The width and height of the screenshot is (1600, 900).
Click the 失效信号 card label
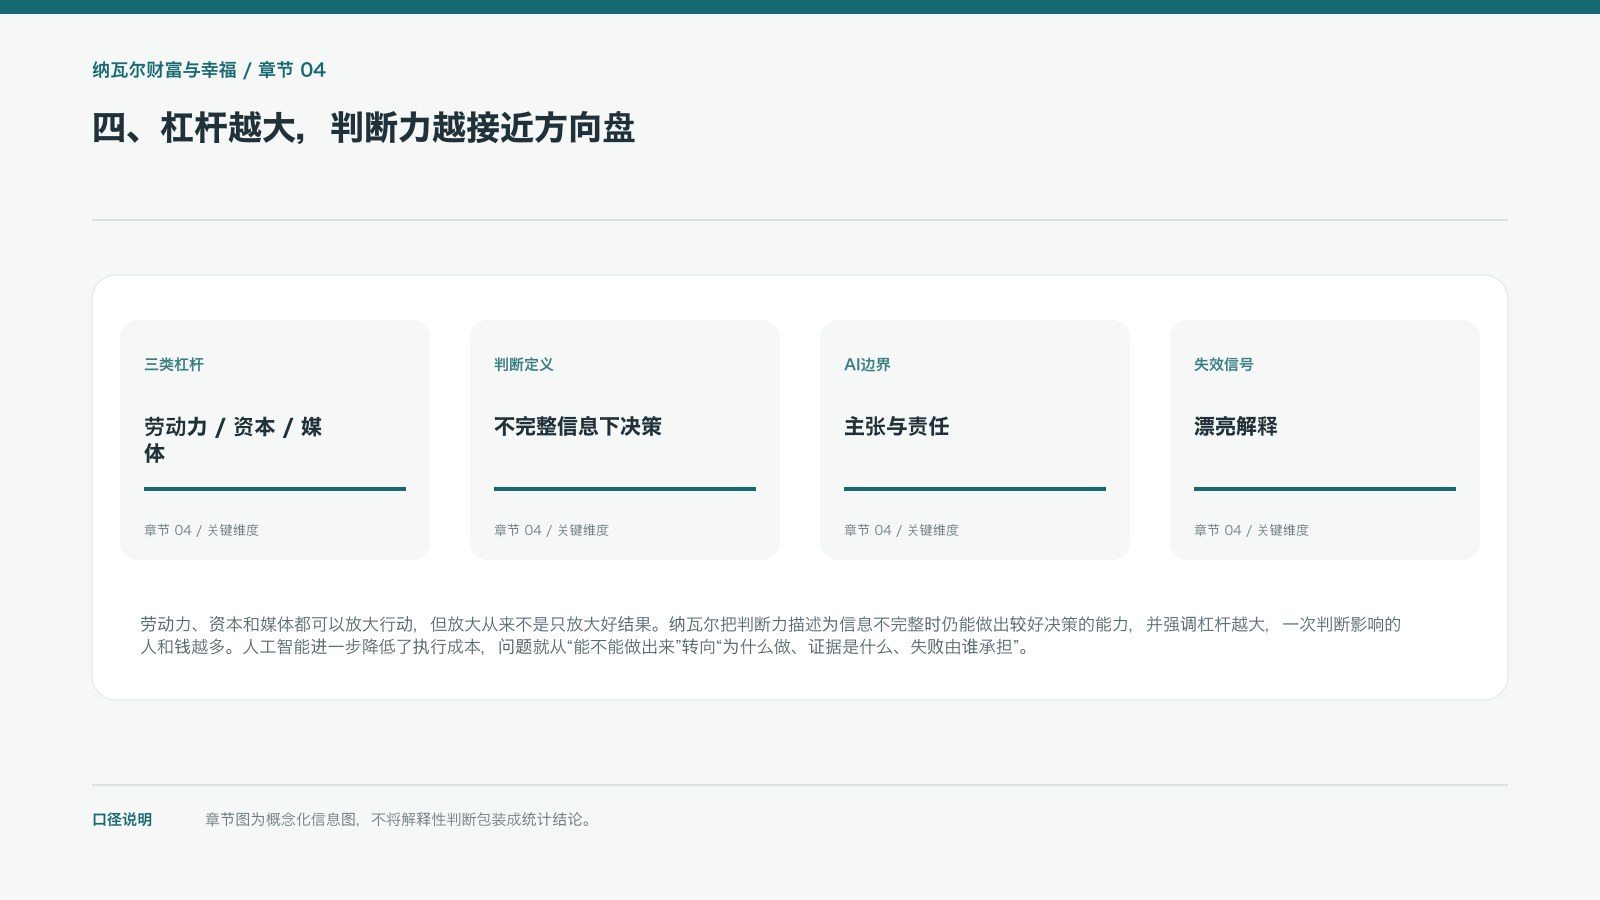pos(1224,365)
